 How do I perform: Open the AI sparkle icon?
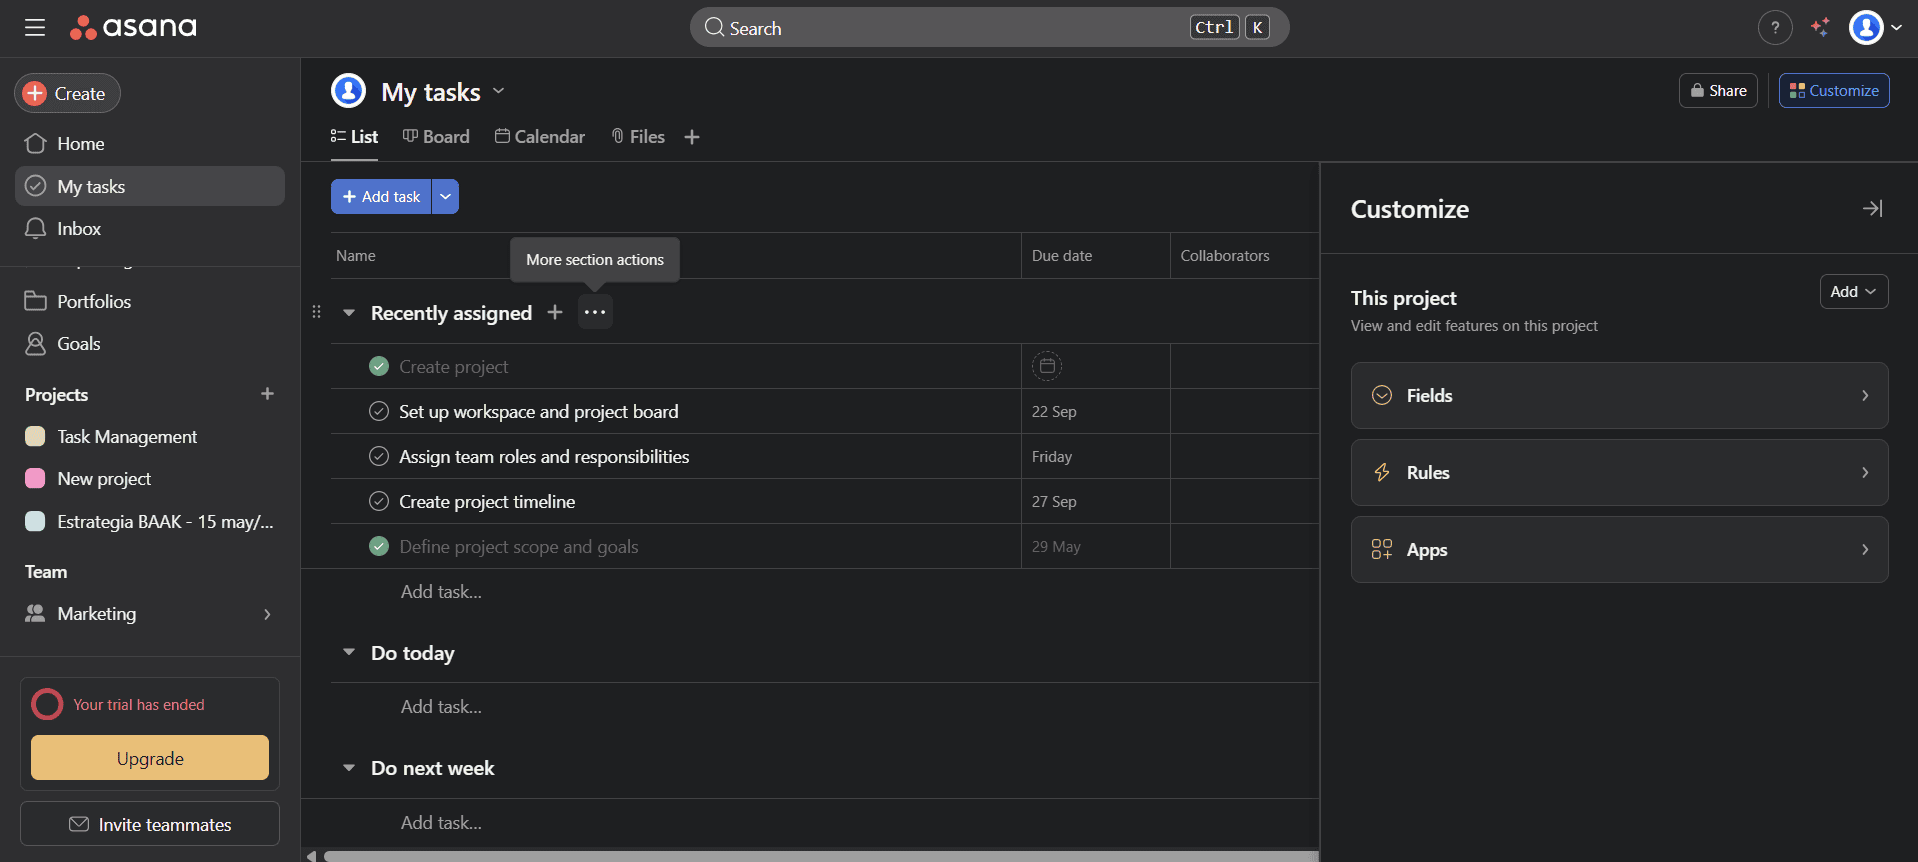click(x=1820, y=28)
